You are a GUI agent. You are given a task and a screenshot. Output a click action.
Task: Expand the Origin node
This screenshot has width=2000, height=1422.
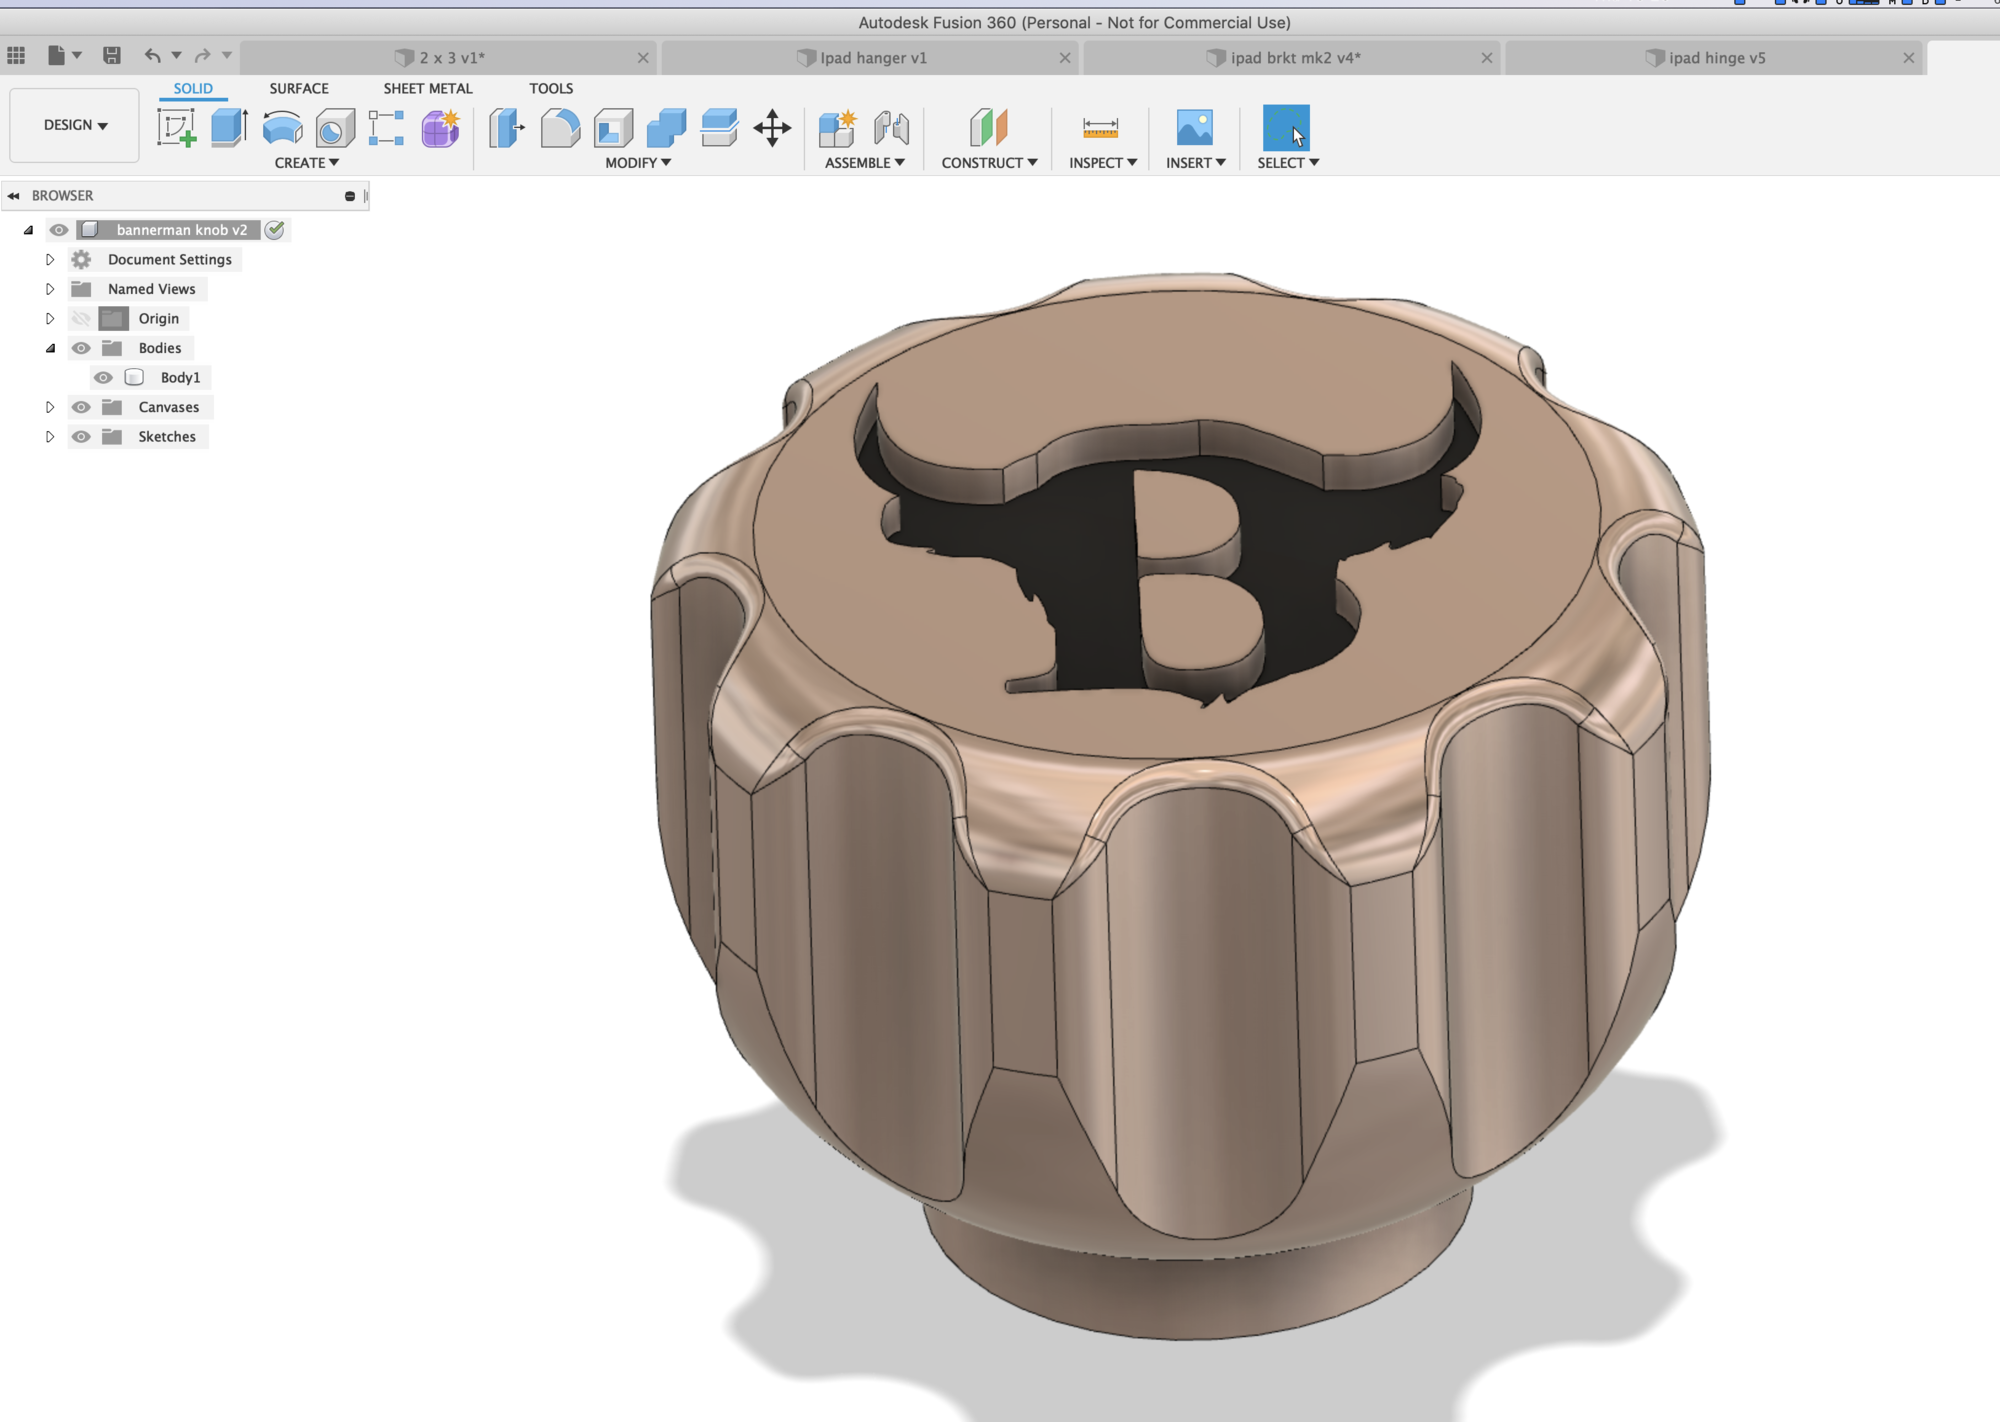pos(49,319)
